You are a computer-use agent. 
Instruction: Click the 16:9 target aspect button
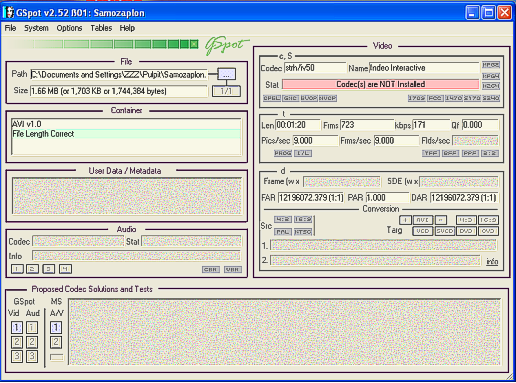click(488, 220)
